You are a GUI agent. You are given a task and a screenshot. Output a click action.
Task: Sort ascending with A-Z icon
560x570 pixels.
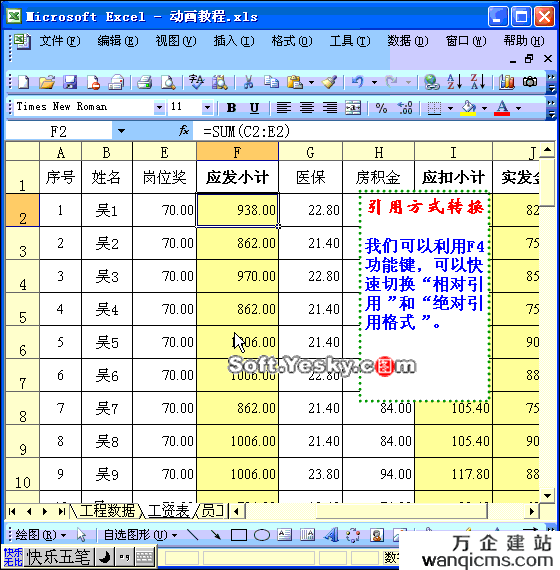tap(454, 82)
